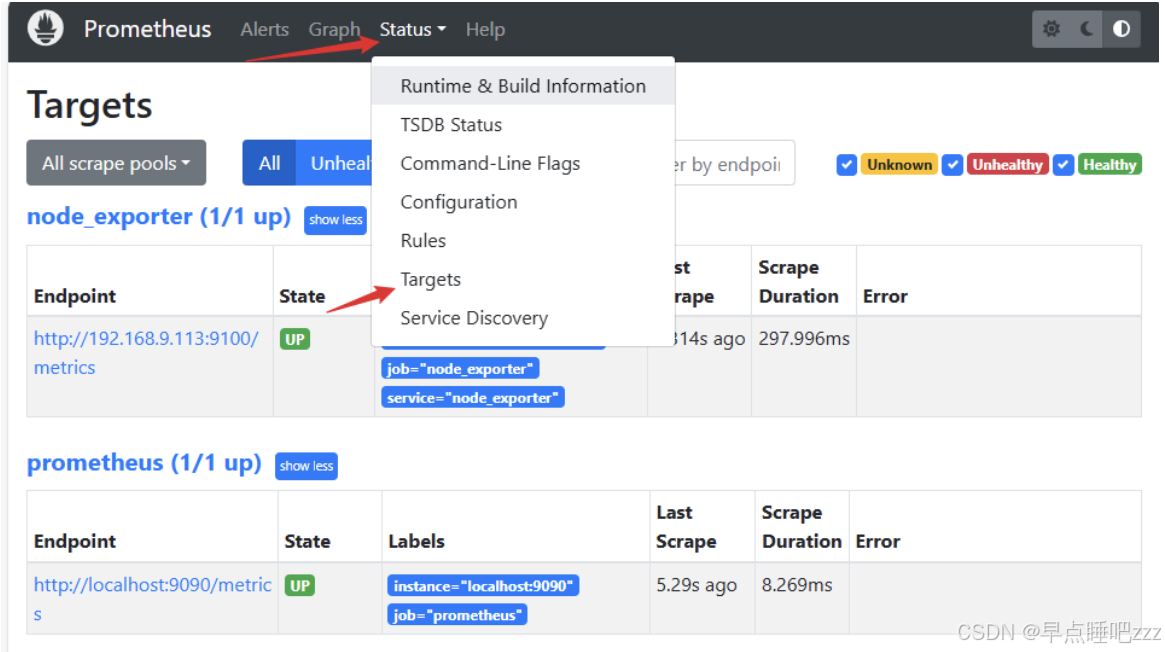Click the Unknown yellow filter badge
This screenshot has width=1165, height=652.
[x=899, y=165]
